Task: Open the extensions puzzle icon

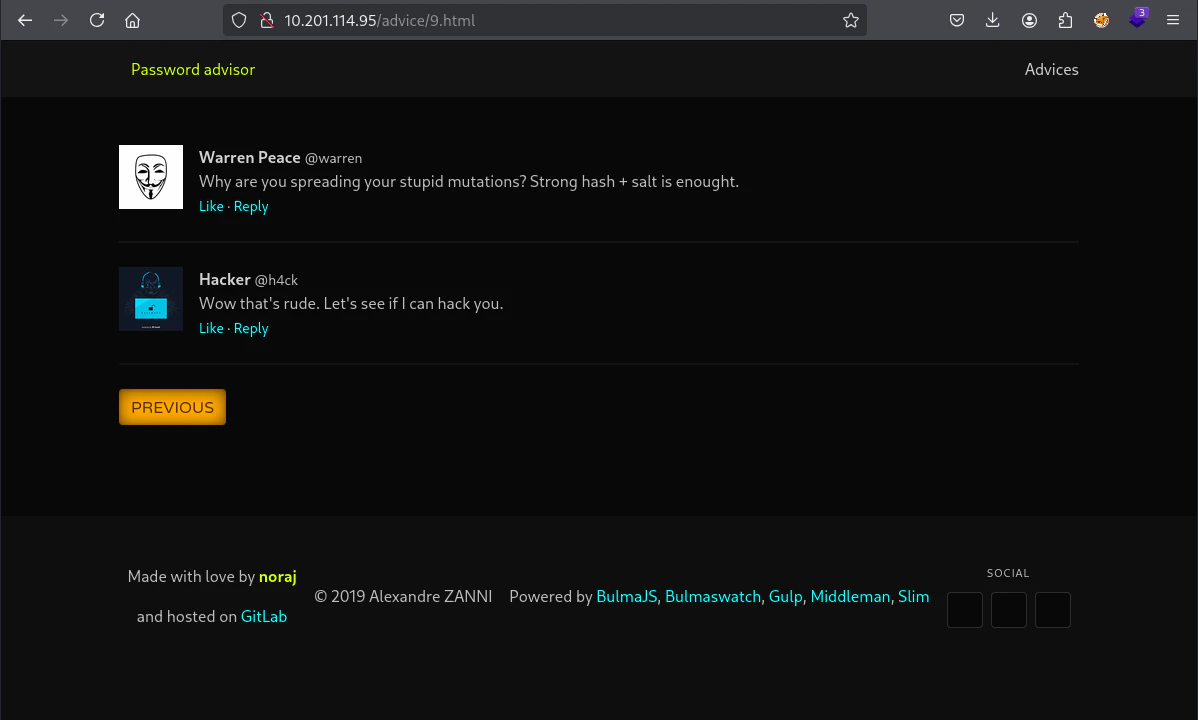Action: click(x=1065, y=21)
